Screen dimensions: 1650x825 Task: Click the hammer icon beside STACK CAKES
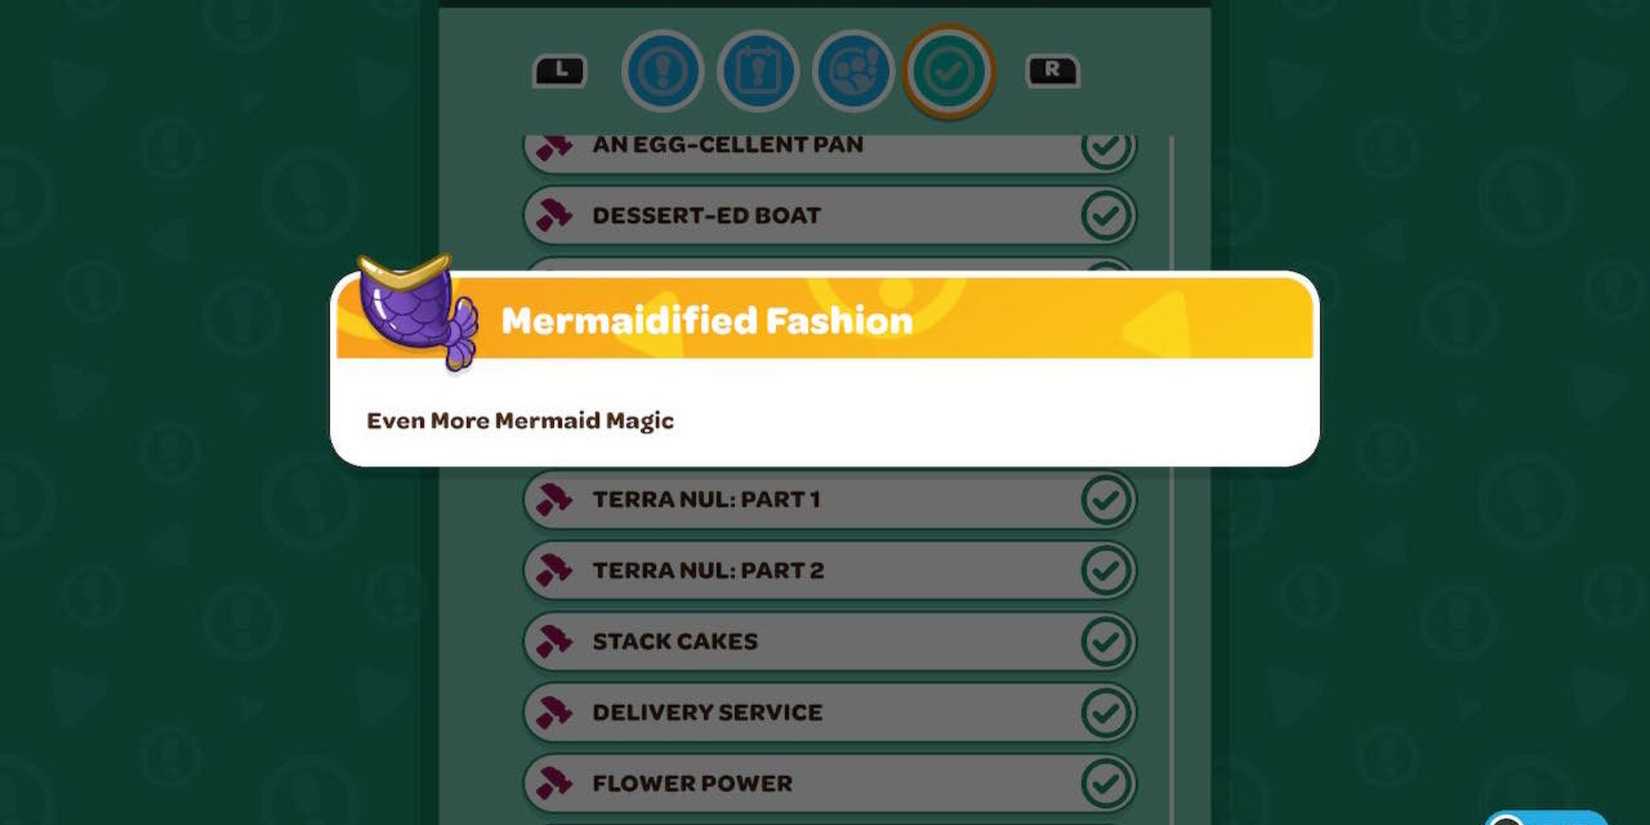point(554,641)
